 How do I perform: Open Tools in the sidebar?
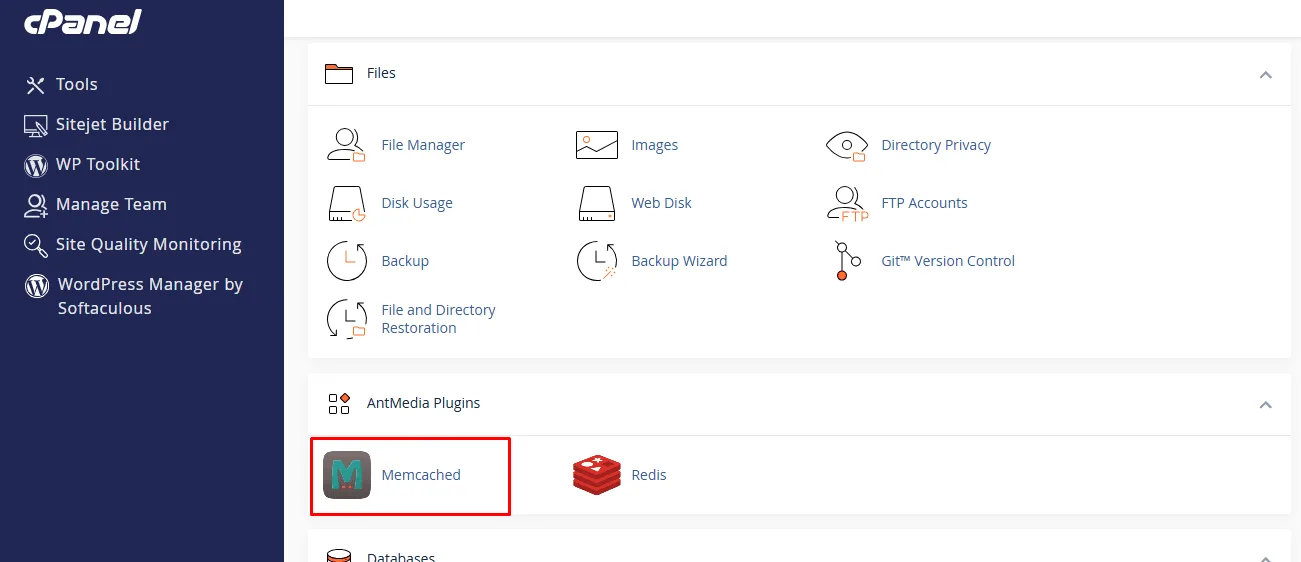coord(76,85)
